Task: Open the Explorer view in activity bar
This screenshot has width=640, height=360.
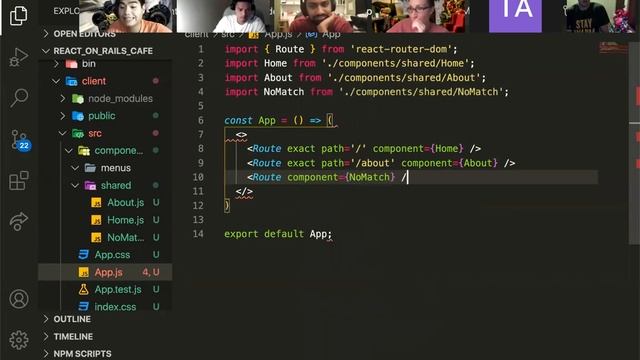Action: pyautogui.click(x=18, y=15)
